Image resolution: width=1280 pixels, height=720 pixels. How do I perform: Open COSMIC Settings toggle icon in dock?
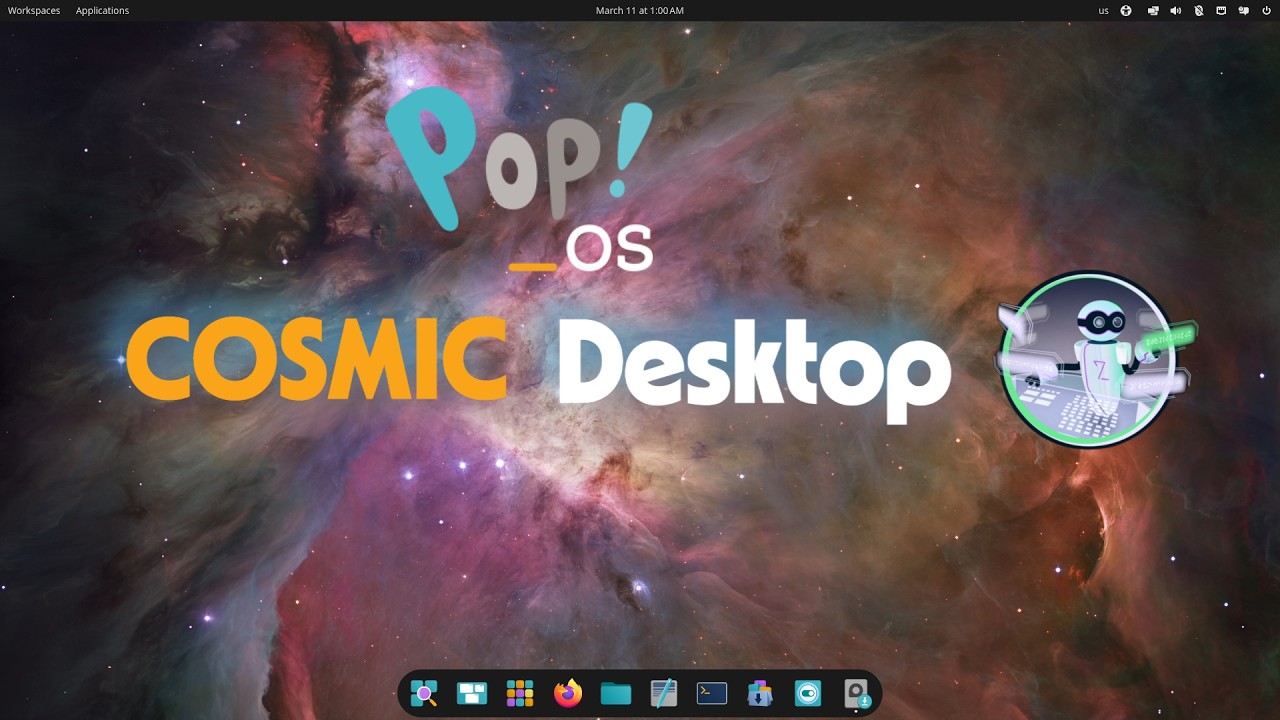(808, 693)
